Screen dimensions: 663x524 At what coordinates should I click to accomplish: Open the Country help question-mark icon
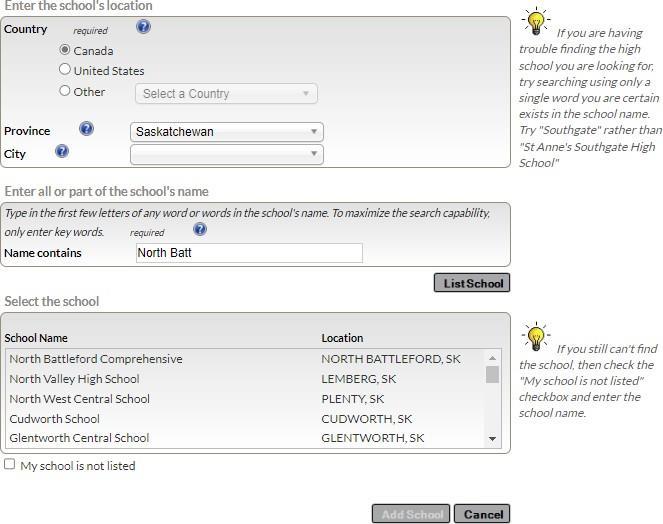tap(143, 27)
